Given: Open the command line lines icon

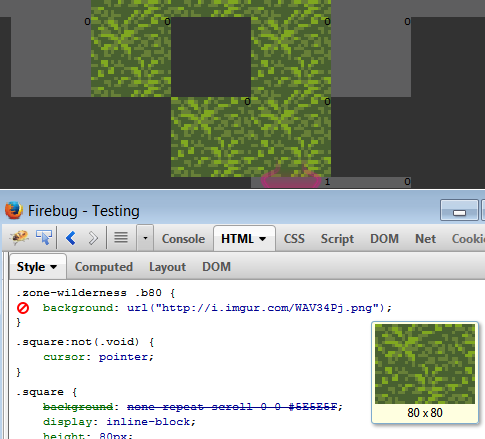Looking at the screenshot, I should [121, 238].
